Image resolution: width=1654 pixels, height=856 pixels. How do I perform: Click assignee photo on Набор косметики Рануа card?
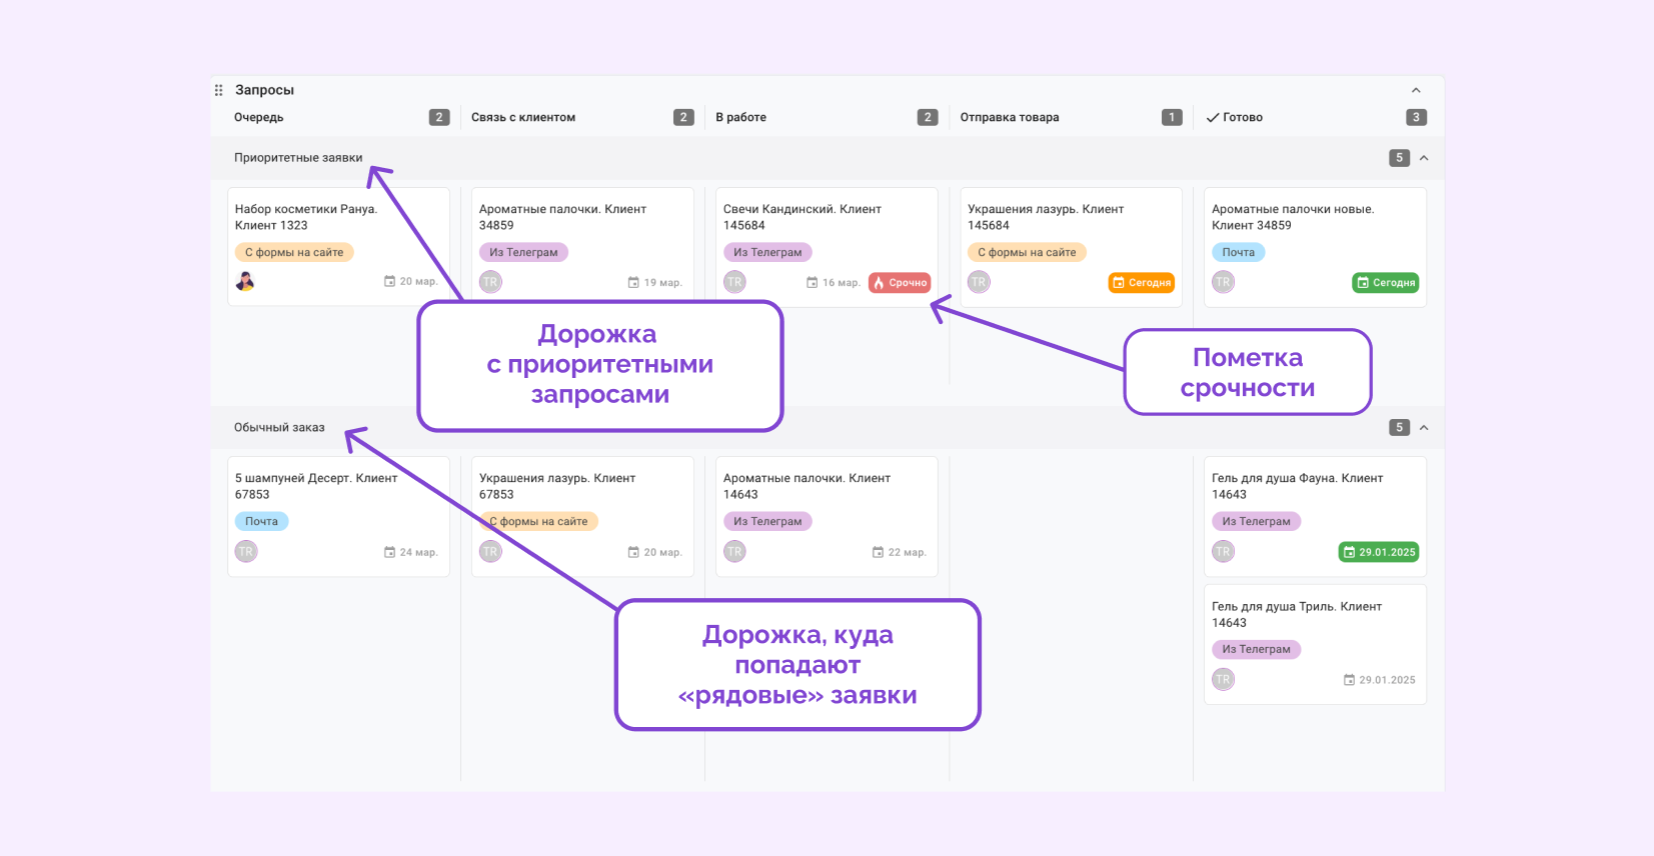coord(245,282)
